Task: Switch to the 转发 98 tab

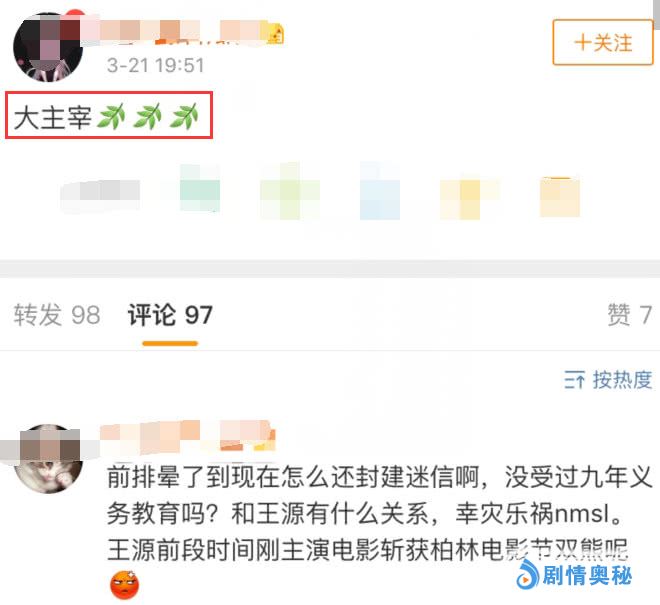Action: point(57,314)
